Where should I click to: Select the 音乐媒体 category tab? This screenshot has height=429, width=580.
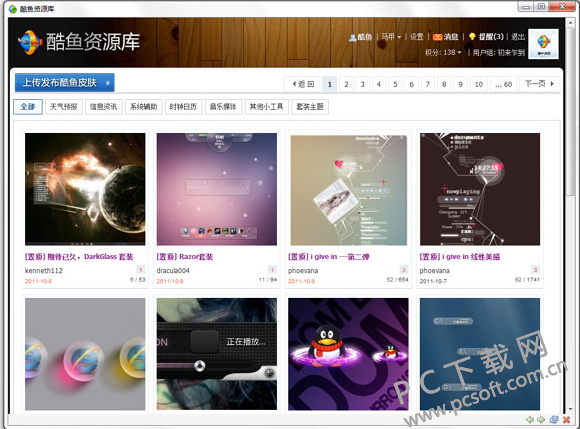pos(223,107)
